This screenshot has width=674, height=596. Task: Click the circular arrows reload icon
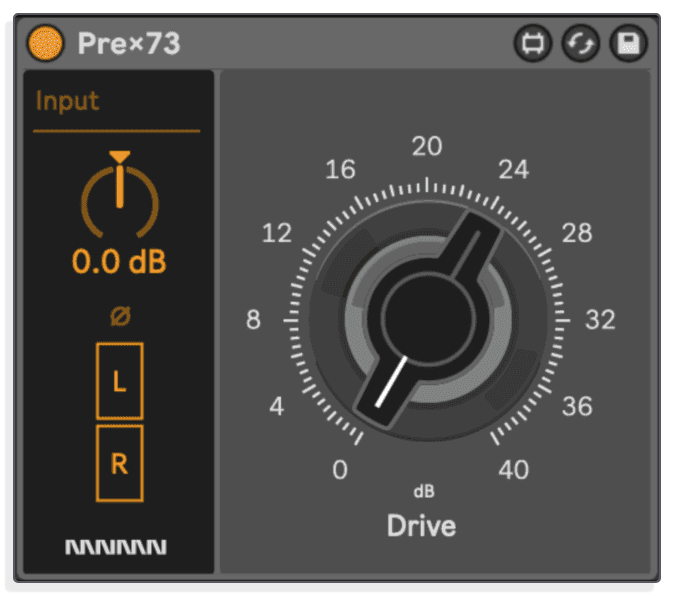pos(580,43)
